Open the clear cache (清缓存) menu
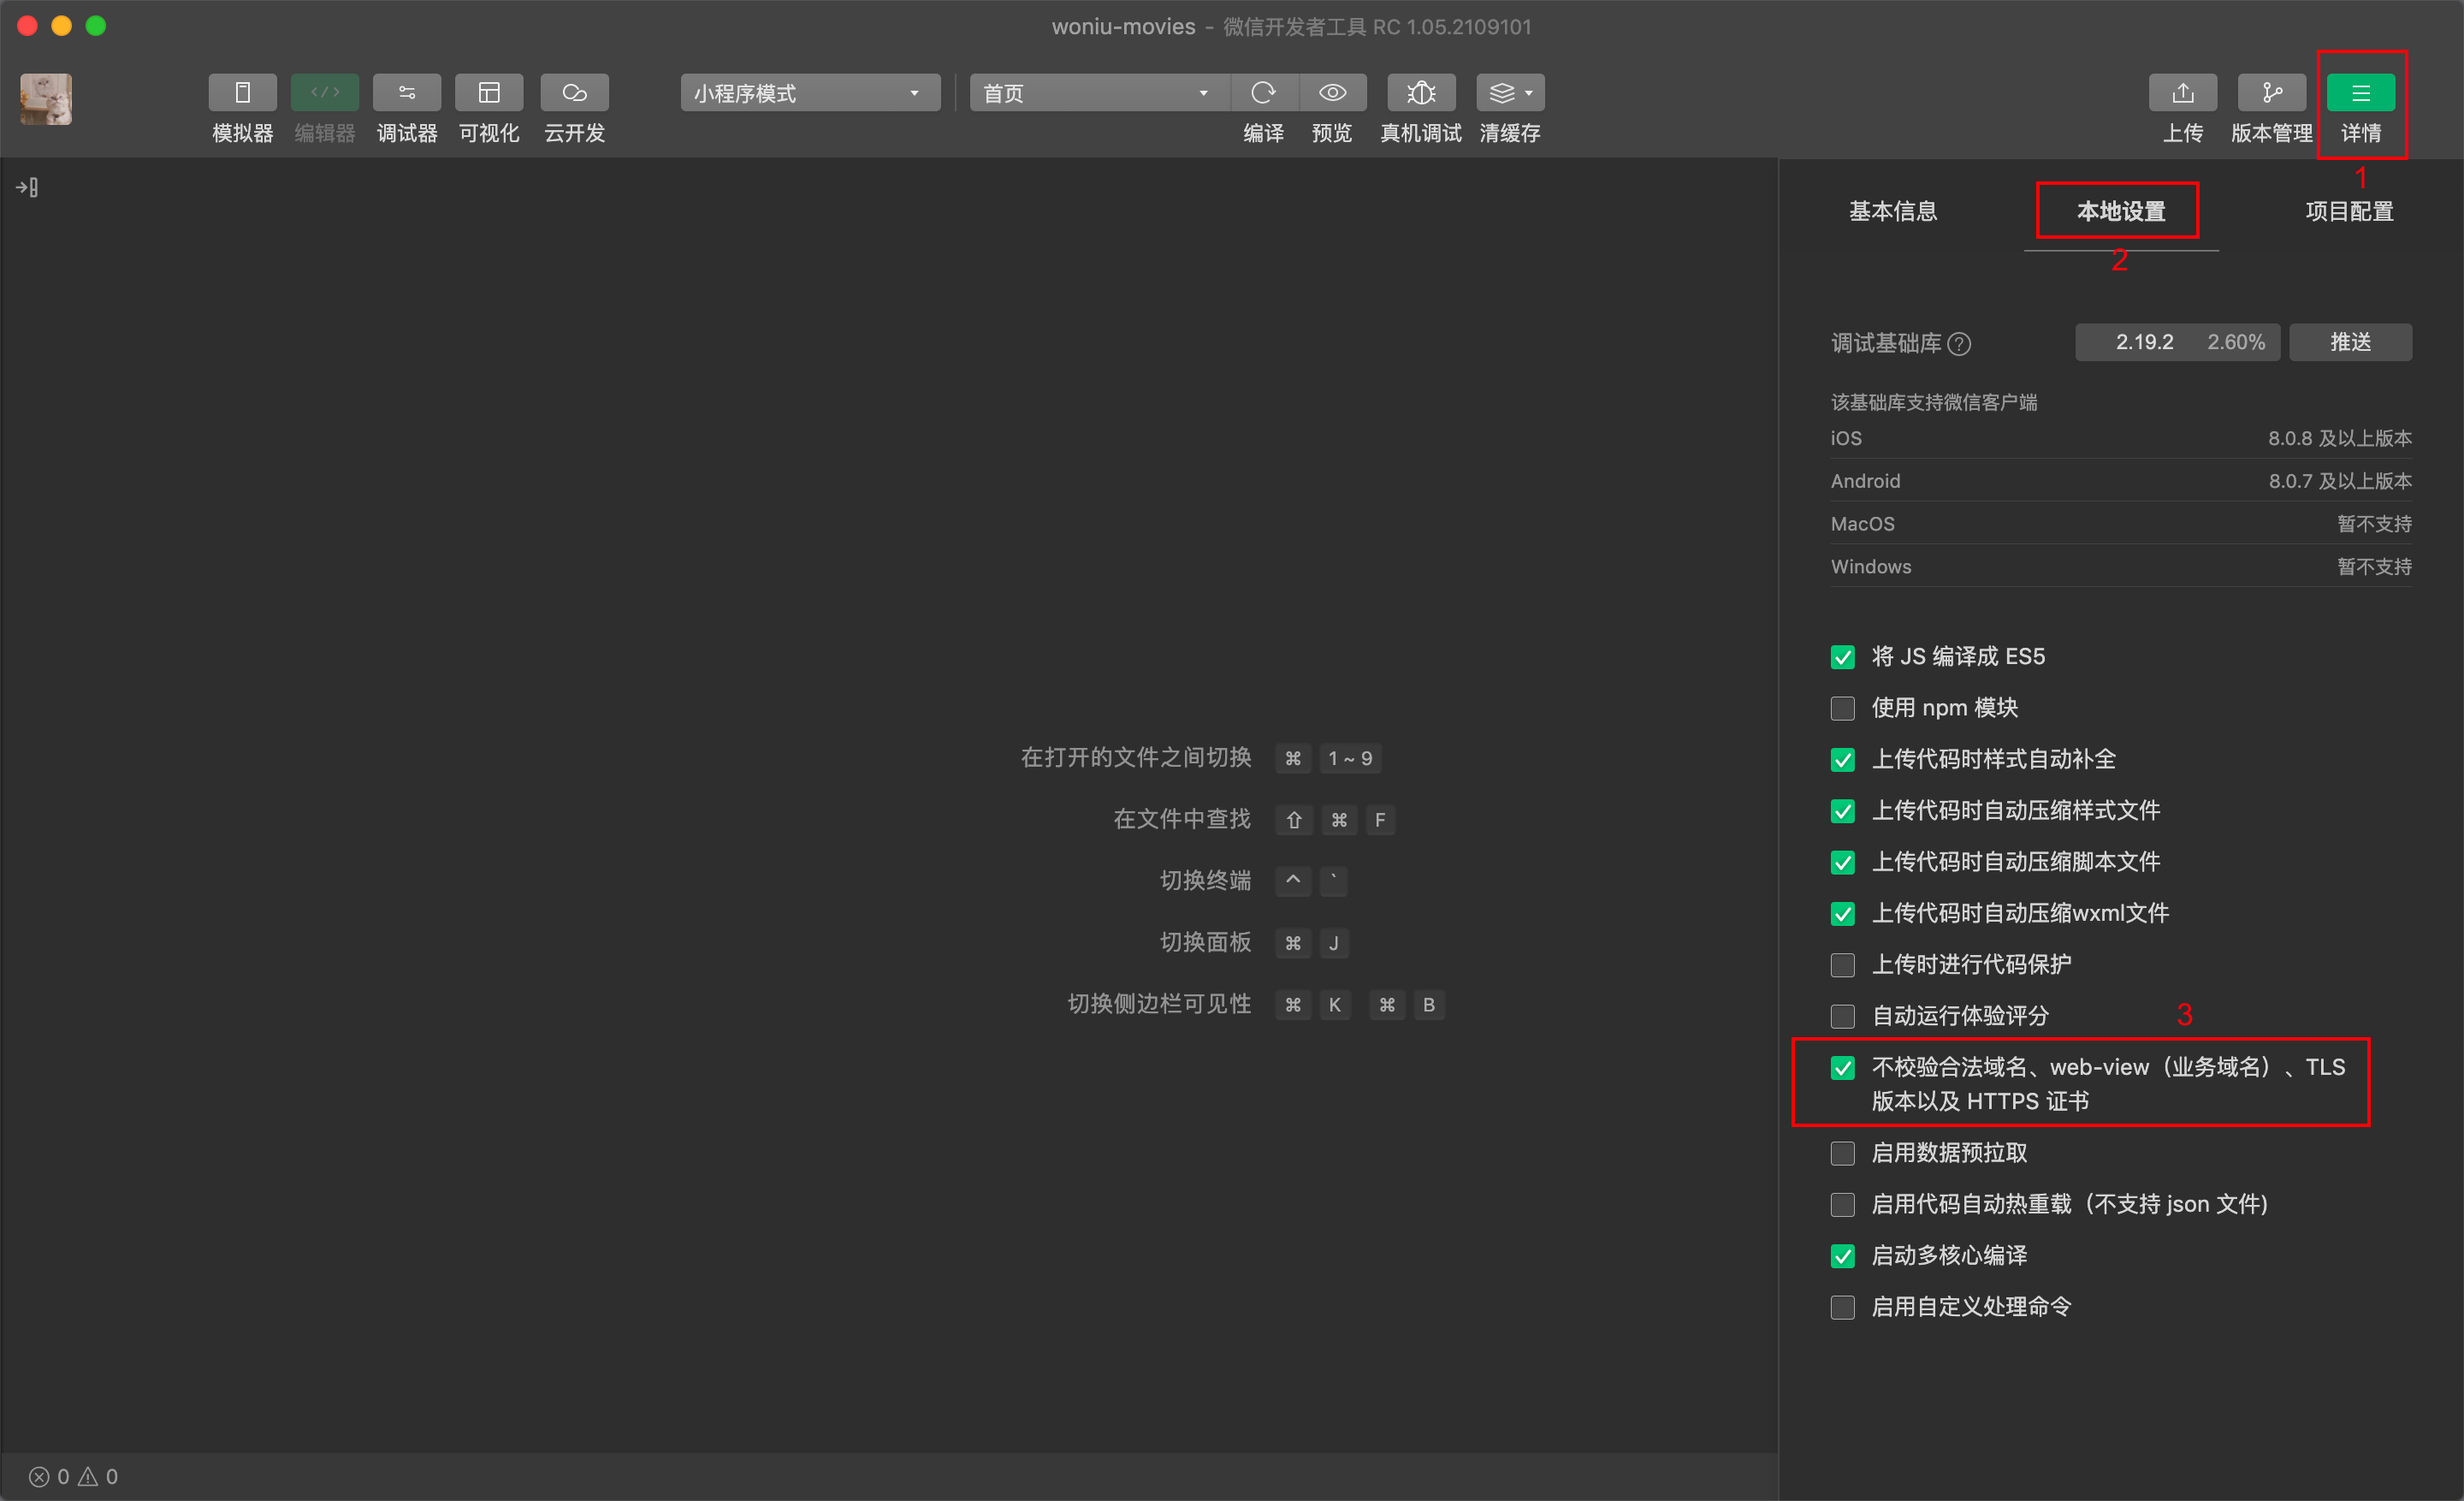The image size is (2464, 1501). (1510, 93)
